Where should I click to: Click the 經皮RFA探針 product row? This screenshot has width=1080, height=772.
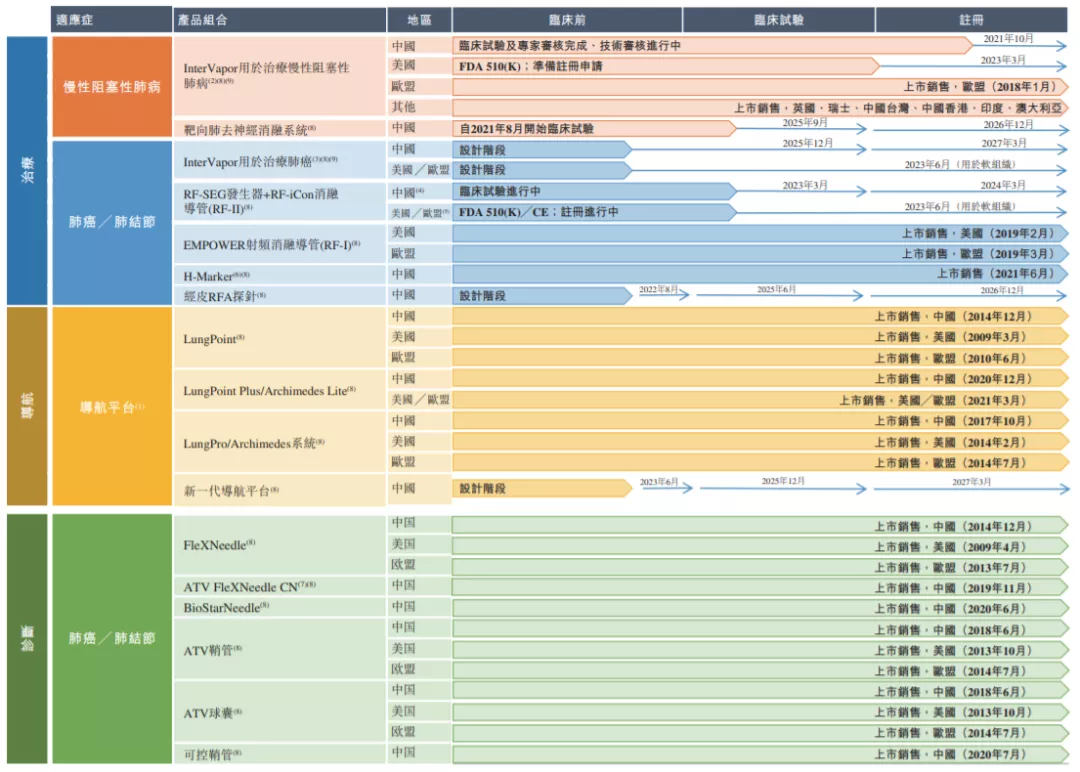[280, 295]
